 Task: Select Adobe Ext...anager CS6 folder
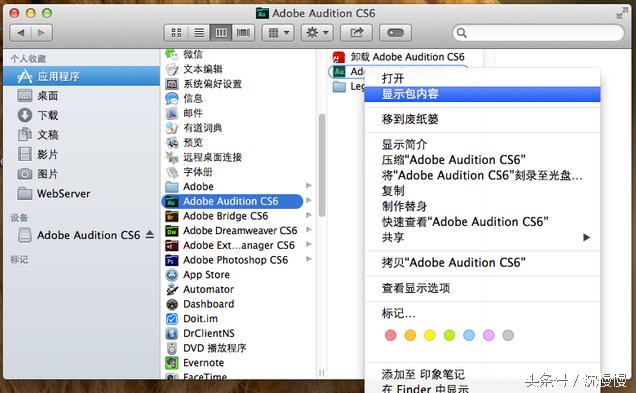point(238,245)
